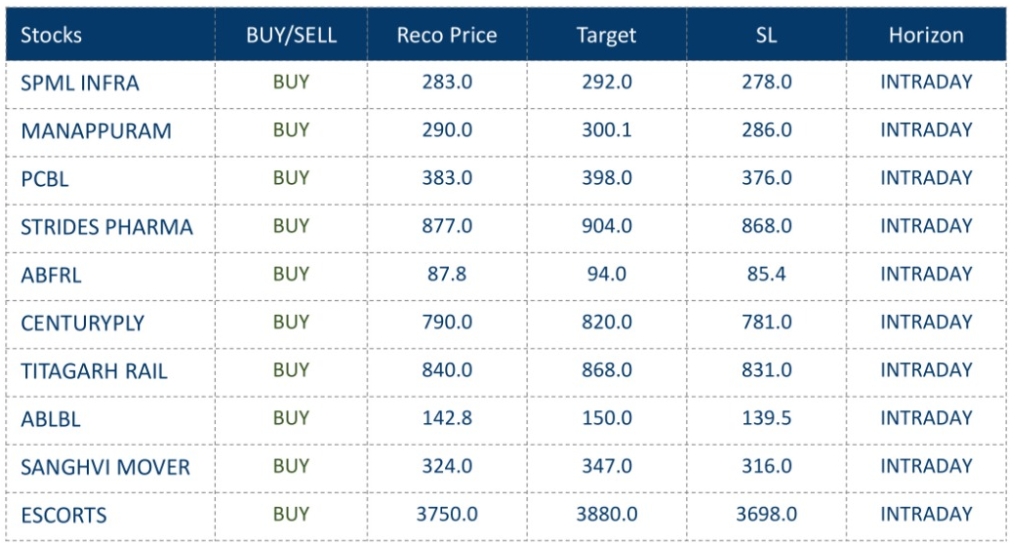Viewport: 1019px width, 545px height.
Task: Select the Reco Price header cell
Action: (x=447, y=35)
